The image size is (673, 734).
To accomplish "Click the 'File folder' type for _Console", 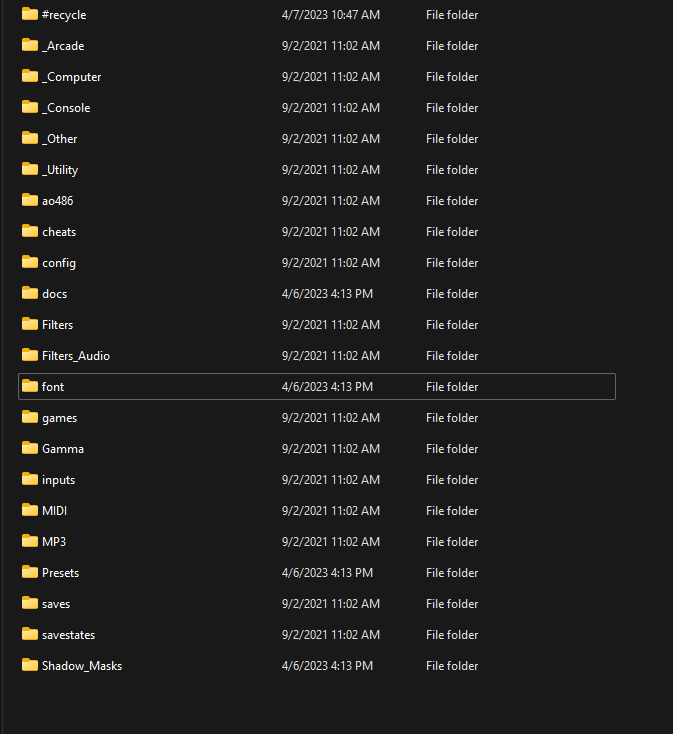I will click(x=452, y=108).
